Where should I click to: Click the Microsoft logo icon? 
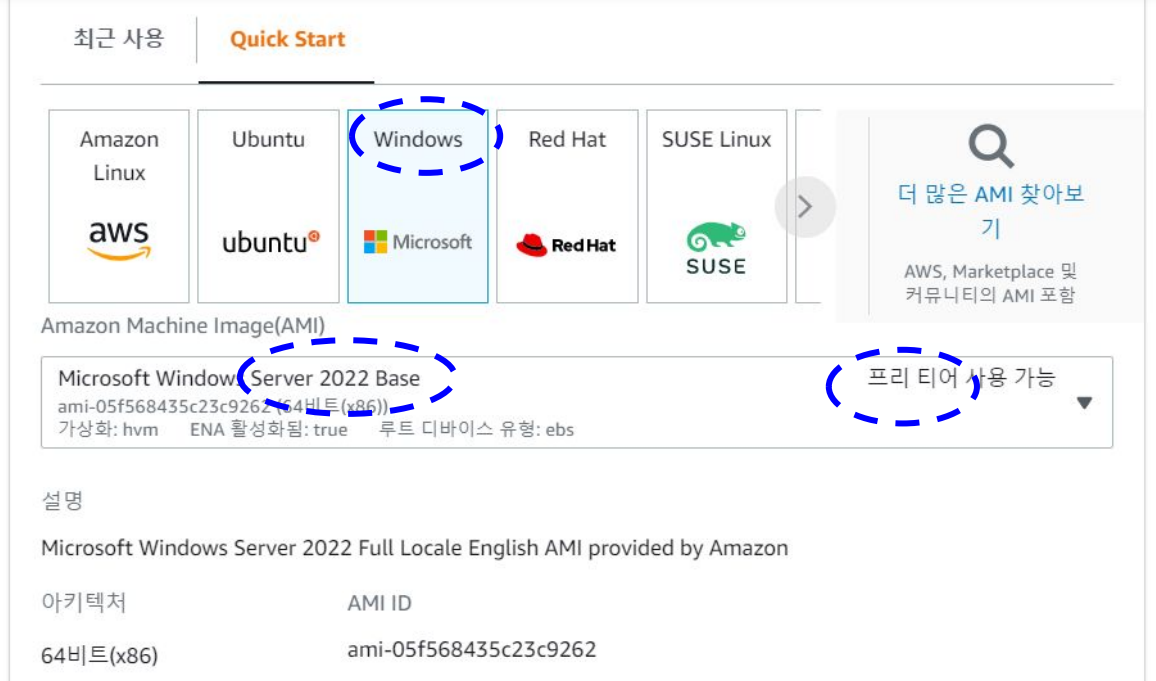tap(418, 242)
